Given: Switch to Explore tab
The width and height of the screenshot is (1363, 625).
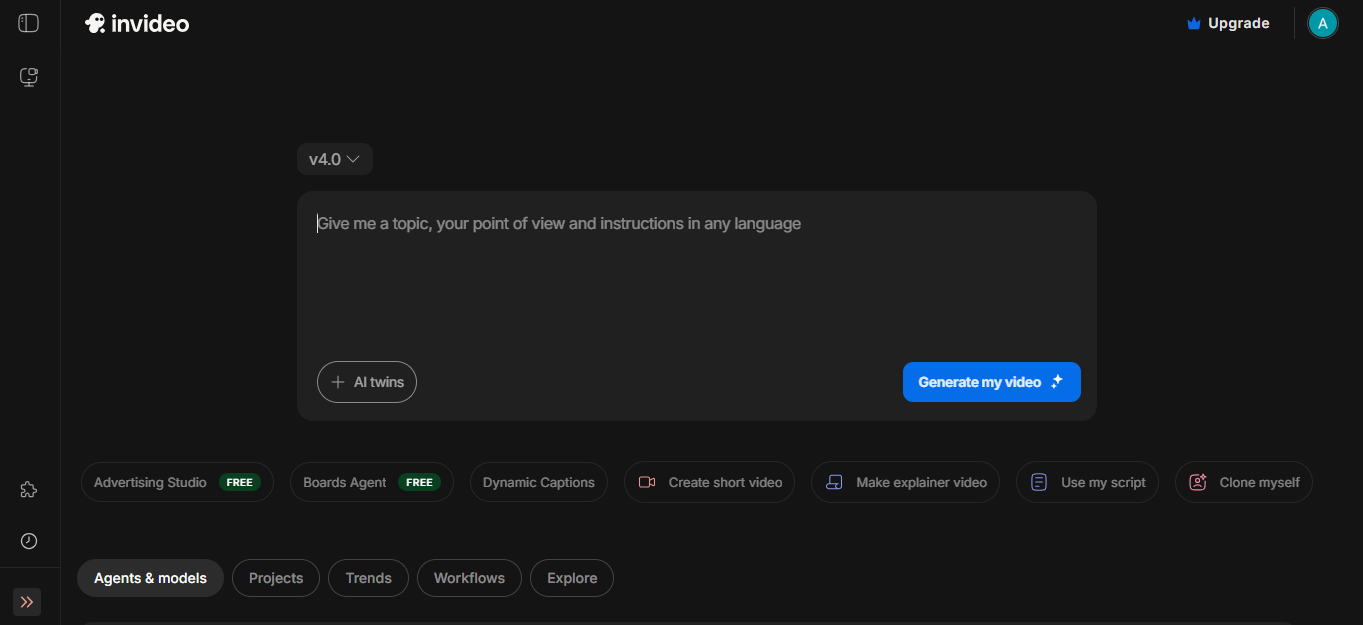Looking at the screenshot, I should (x=572, y=578).
